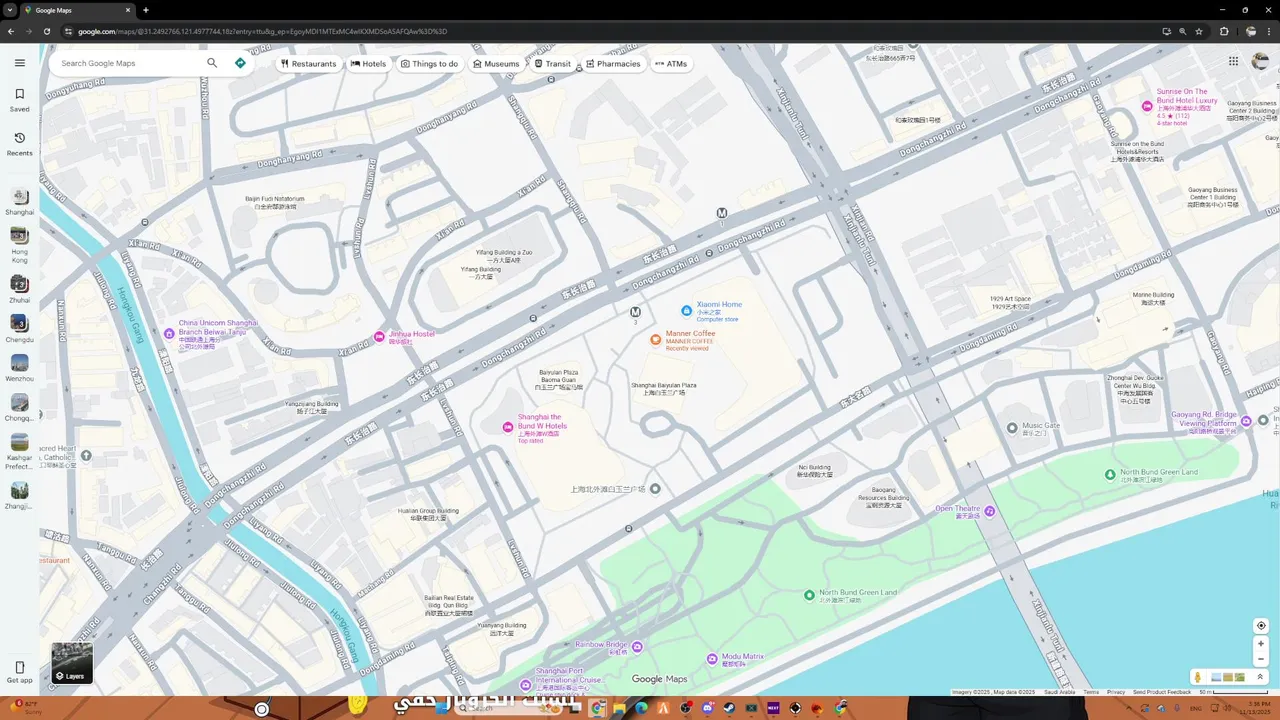Click the Chrome address bar URL
The height and width of the screenshot is (720, 1280).
coord(262,31)
